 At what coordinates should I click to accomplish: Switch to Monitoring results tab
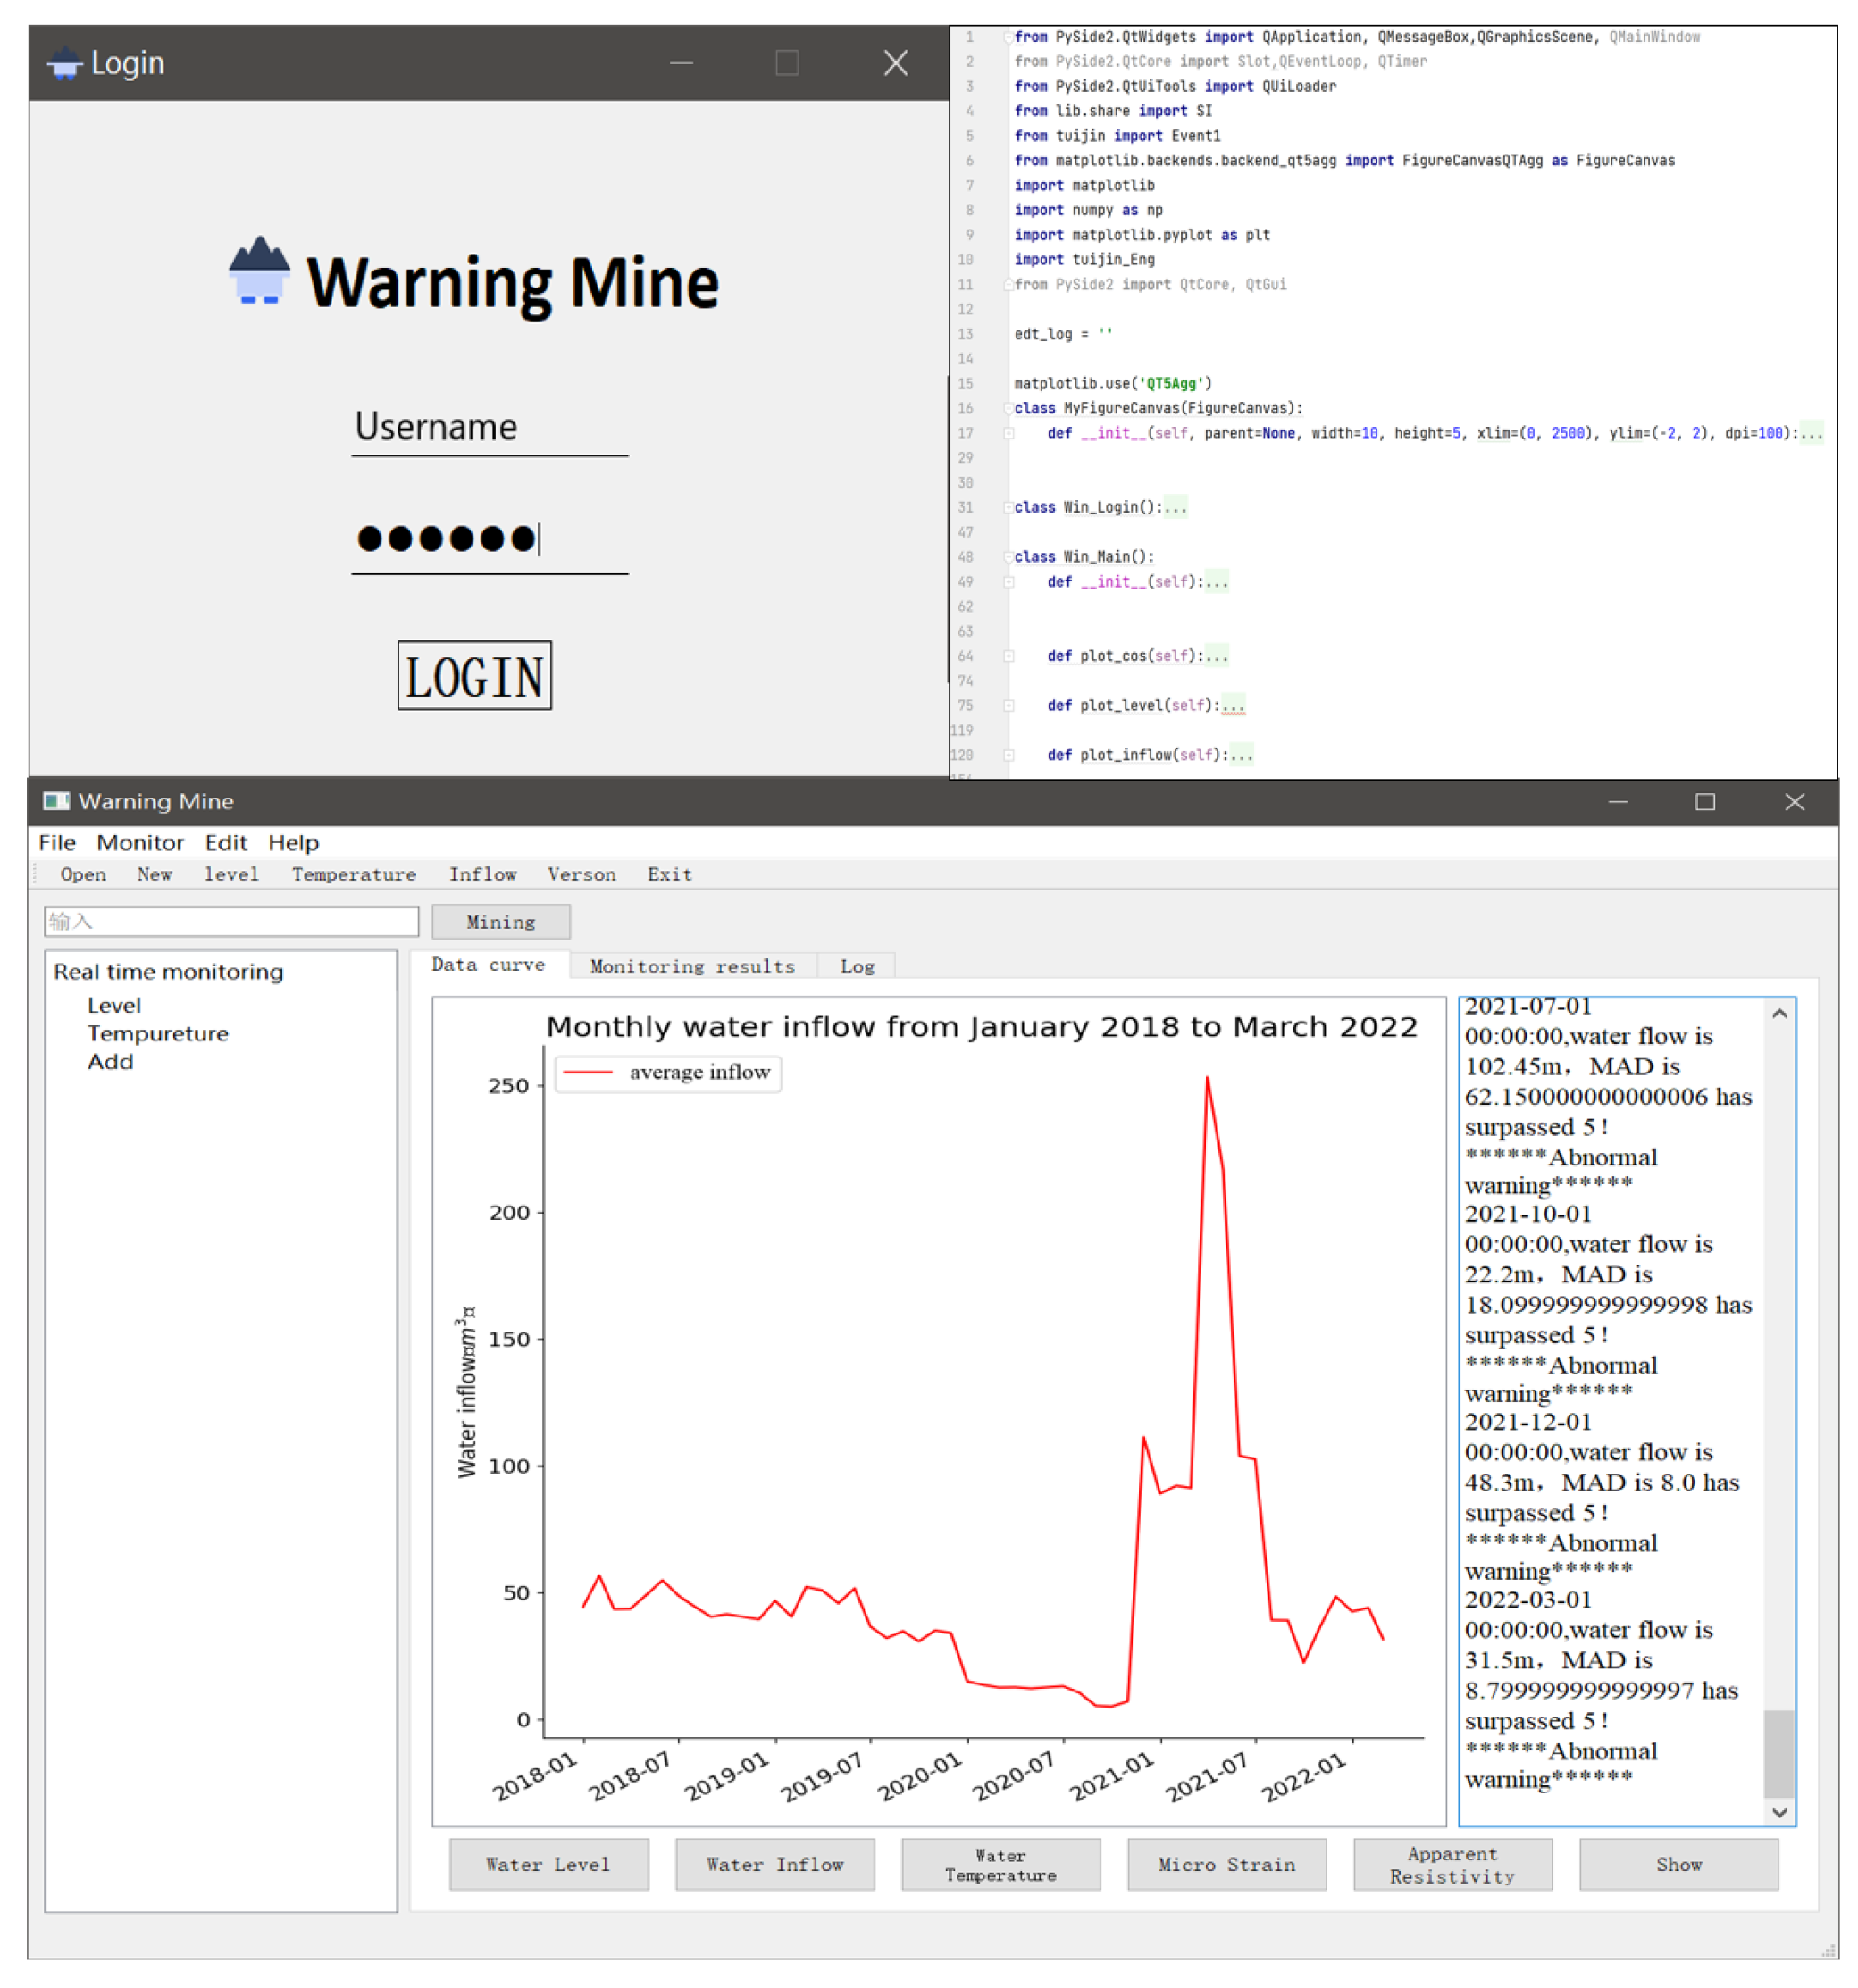click(x=692, y=966)
